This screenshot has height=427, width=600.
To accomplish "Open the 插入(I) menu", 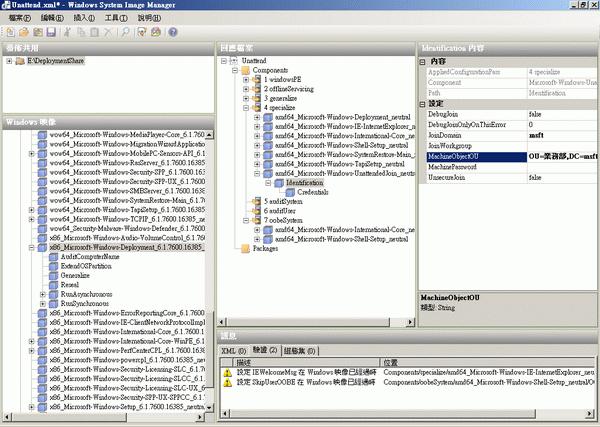I will 84,18.
